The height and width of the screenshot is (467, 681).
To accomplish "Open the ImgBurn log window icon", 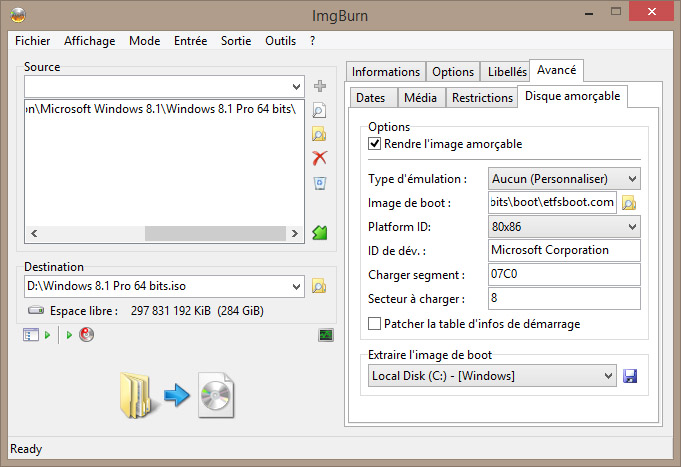I will (326, 335).
